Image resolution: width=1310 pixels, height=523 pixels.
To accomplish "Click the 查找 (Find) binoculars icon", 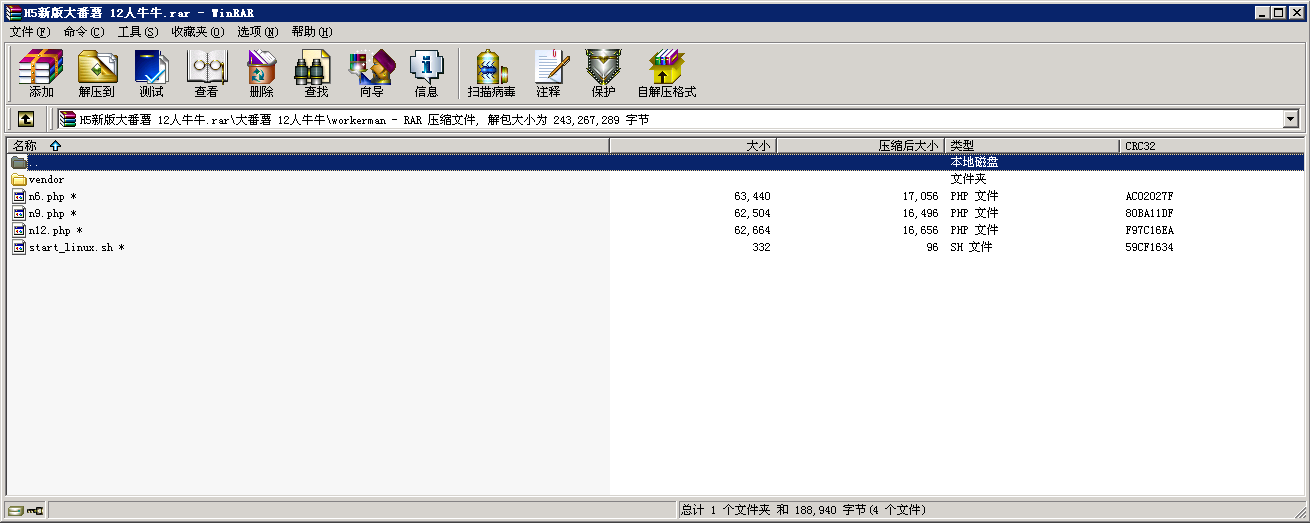I will (x=316, y=73).
